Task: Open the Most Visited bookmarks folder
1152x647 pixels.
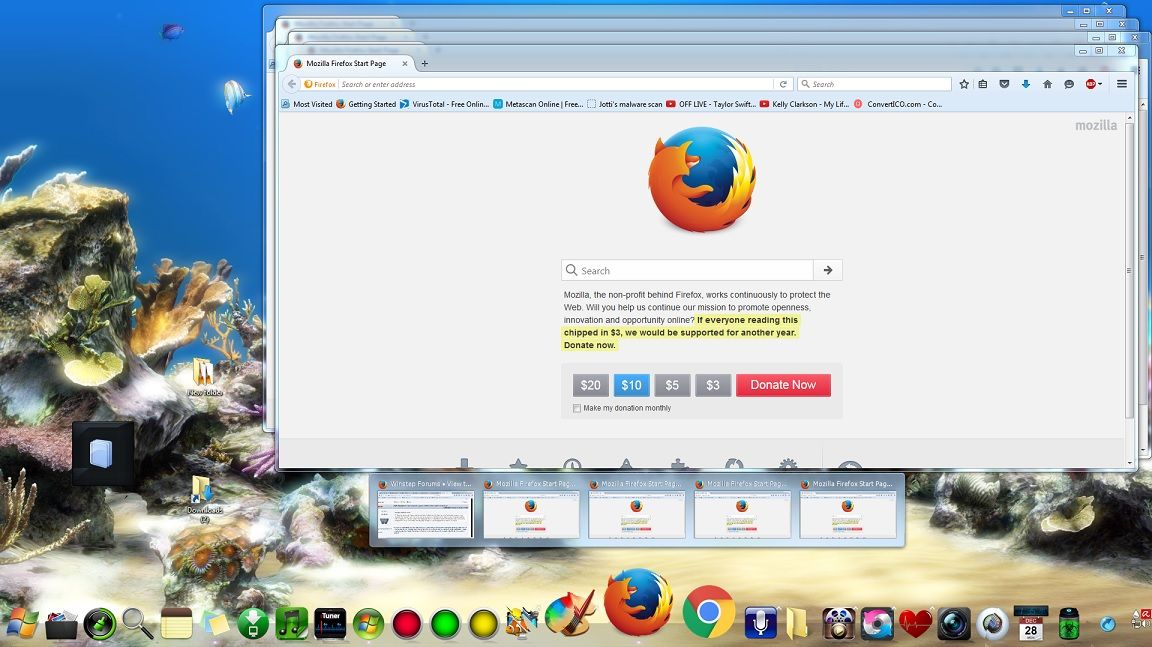Action: tap(307, 104)
